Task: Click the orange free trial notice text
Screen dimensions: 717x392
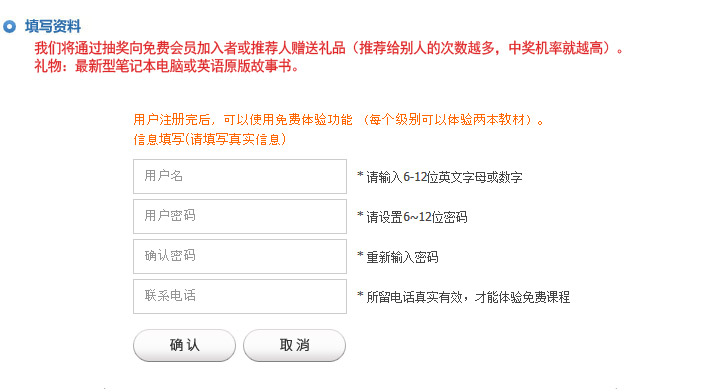Action: [339, 120]
